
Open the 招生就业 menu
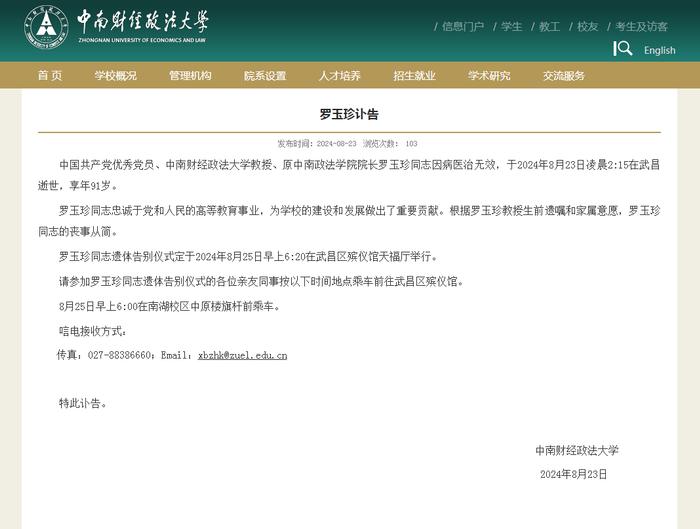[414, 75]
